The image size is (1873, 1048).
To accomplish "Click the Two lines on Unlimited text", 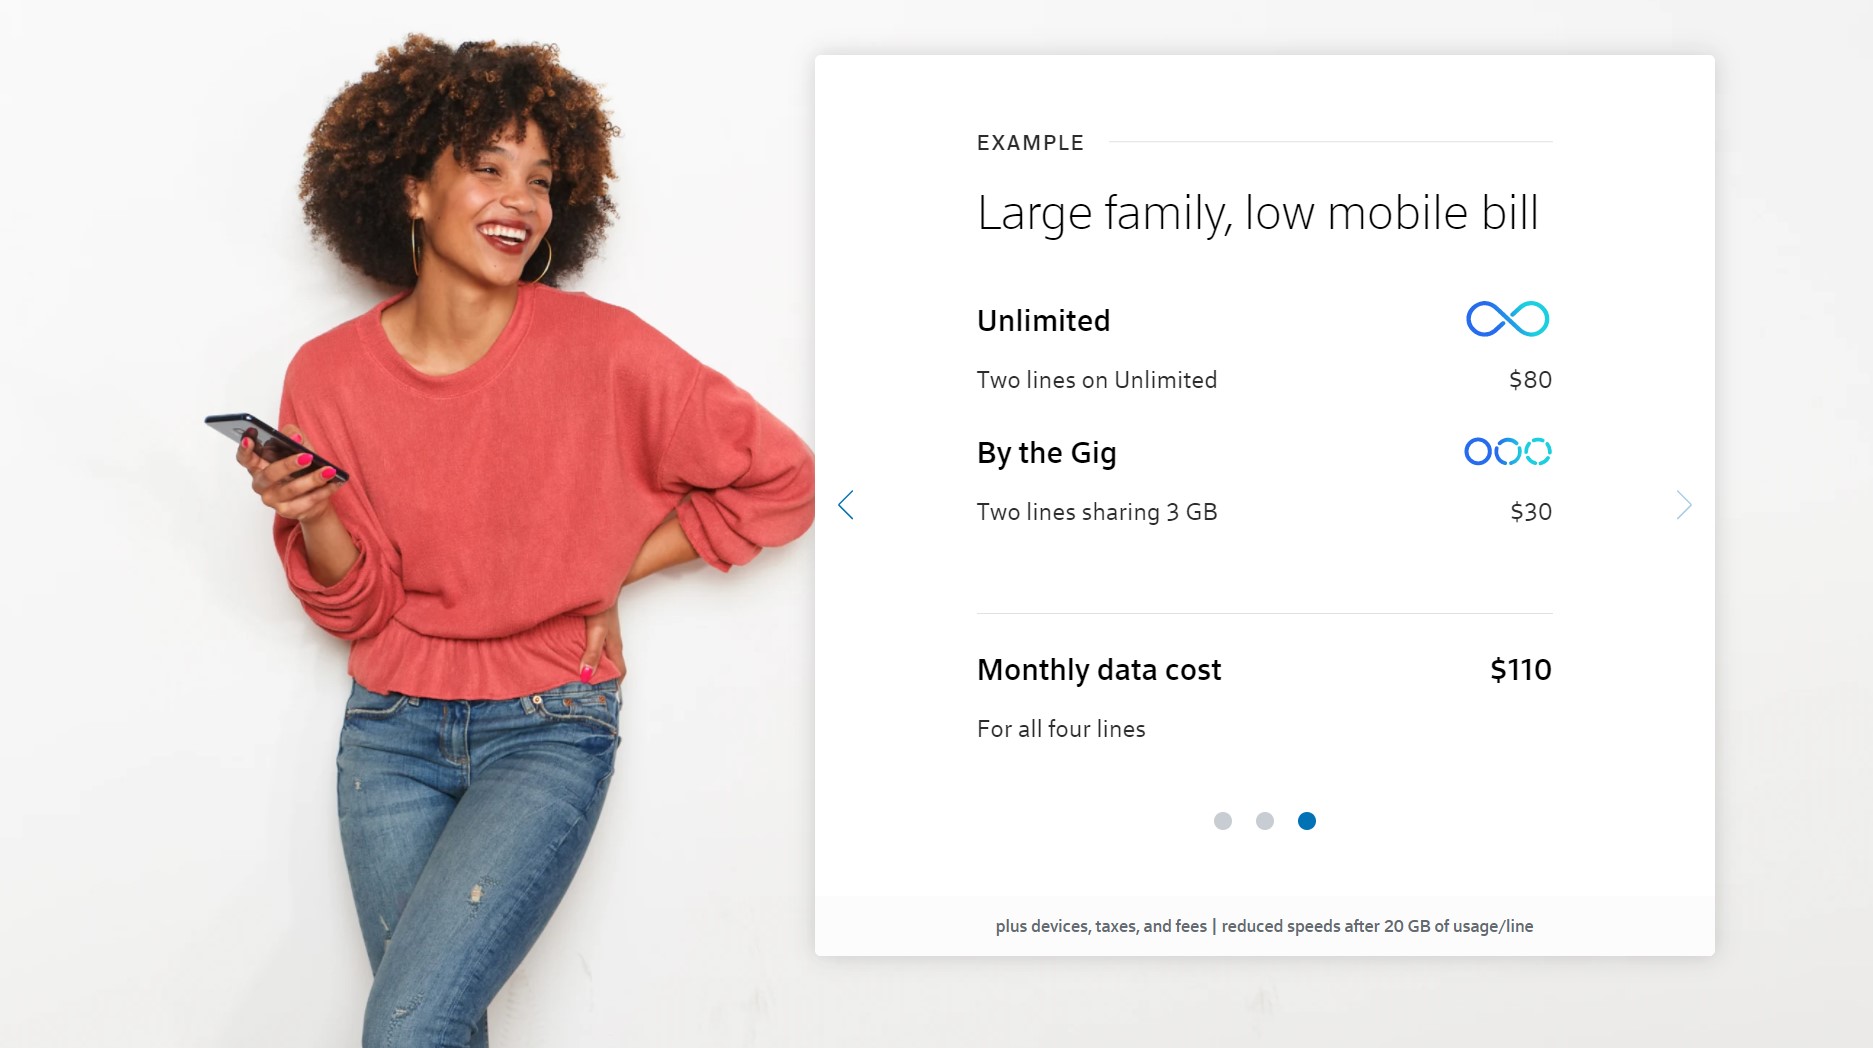I will (1097, 380).
